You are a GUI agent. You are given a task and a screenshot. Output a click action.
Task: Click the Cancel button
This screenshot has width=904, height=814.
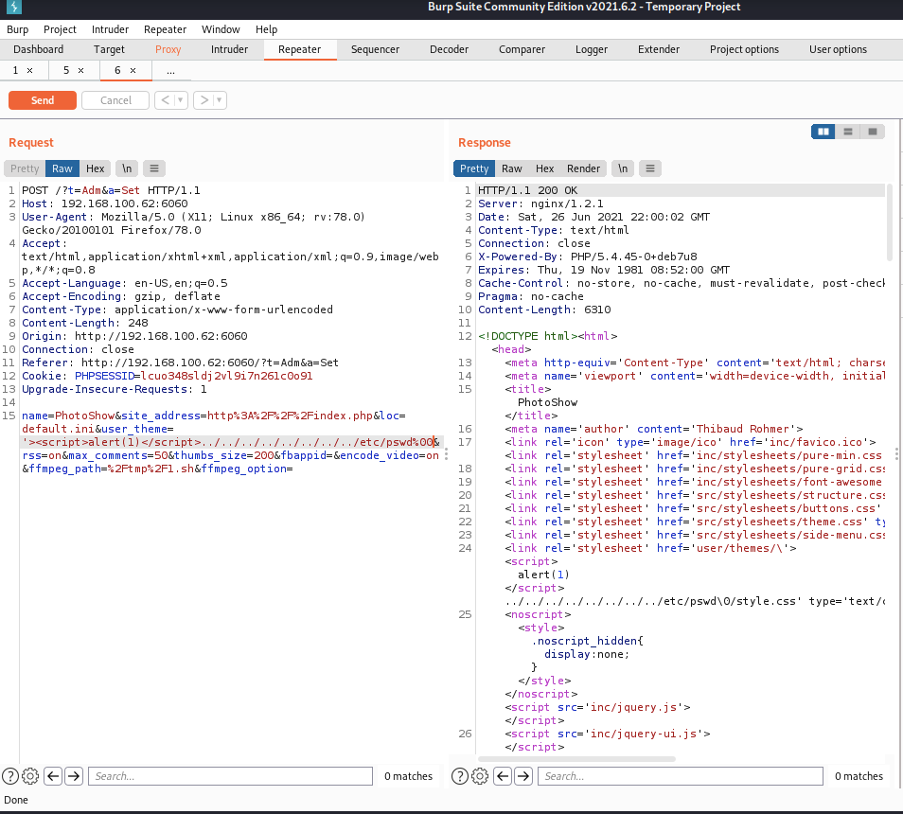(x=116, y=100)
